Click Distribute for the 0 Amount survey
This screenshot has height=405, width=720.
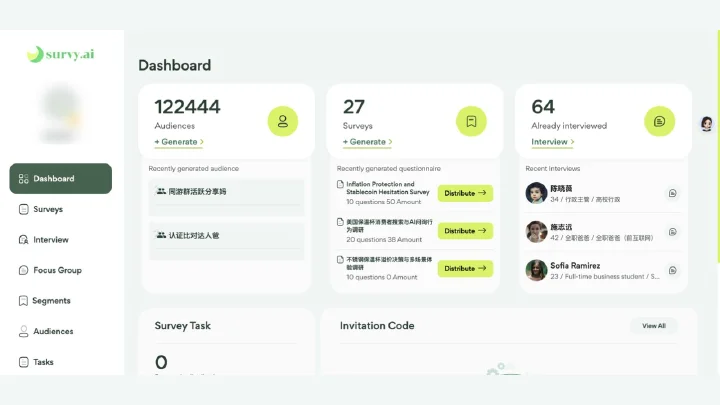tap(465, 269)
